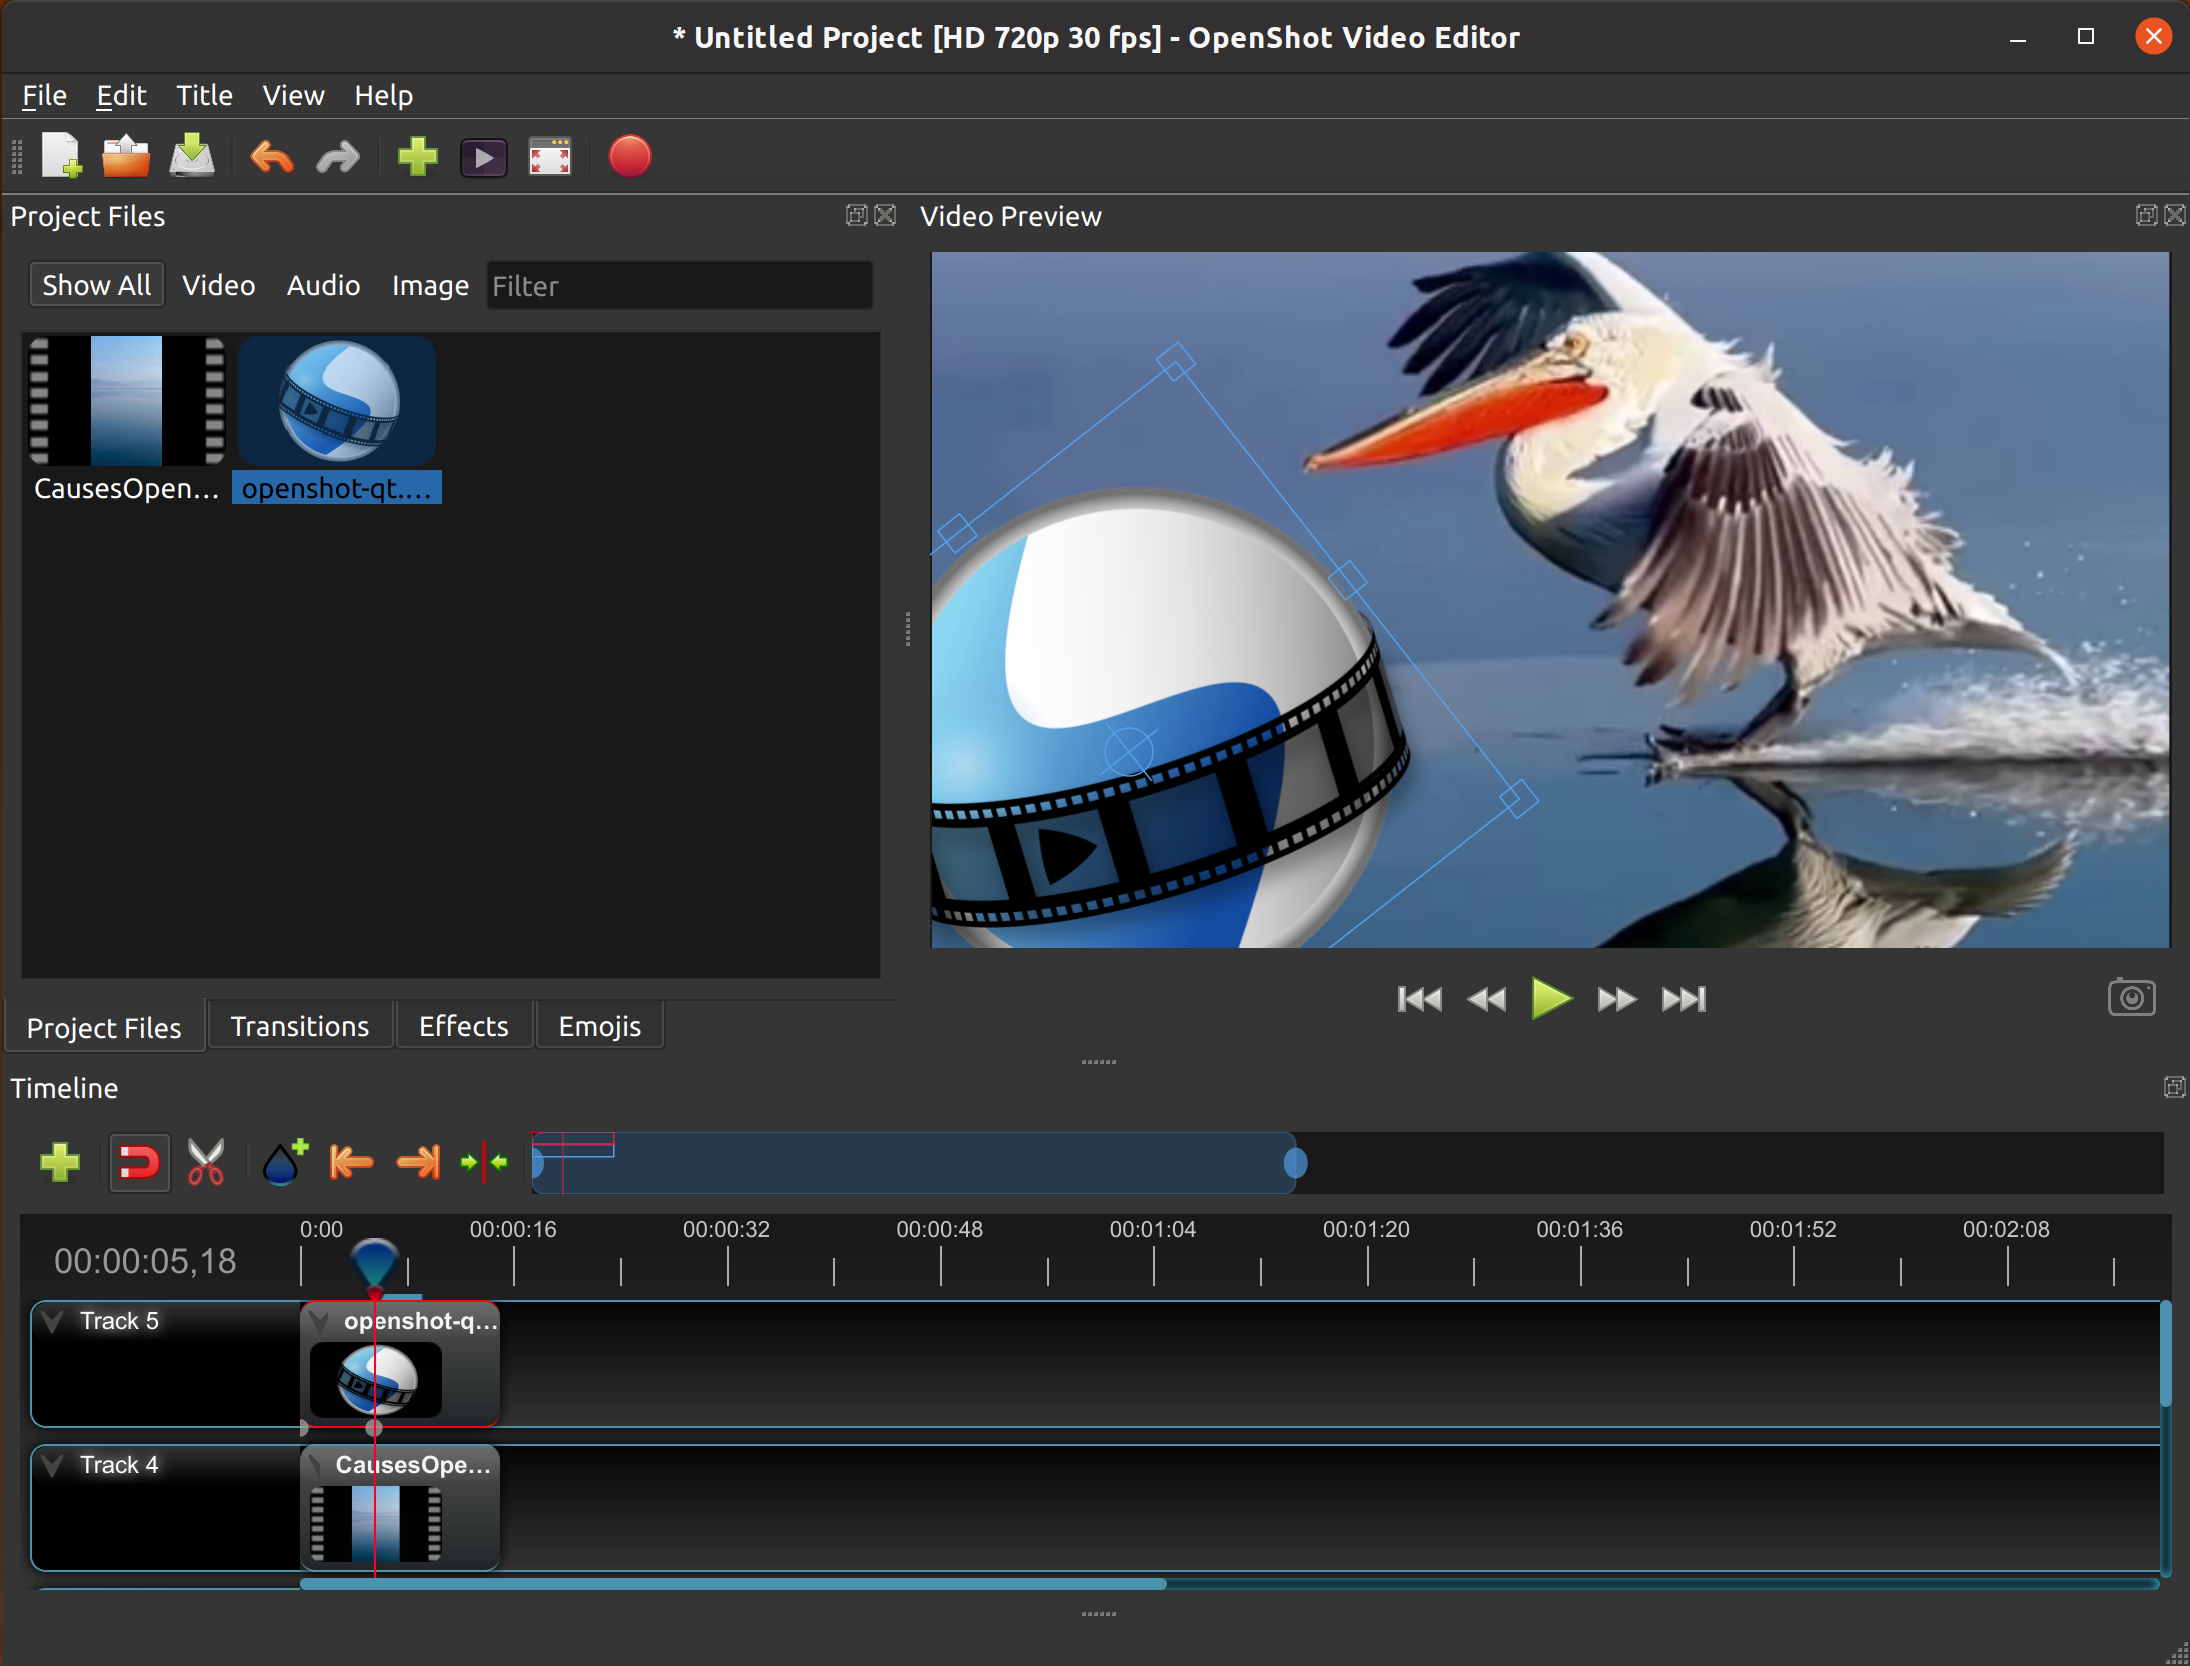
Task: Select the Enable Razor/Split tool
Action: [205, 1162]
